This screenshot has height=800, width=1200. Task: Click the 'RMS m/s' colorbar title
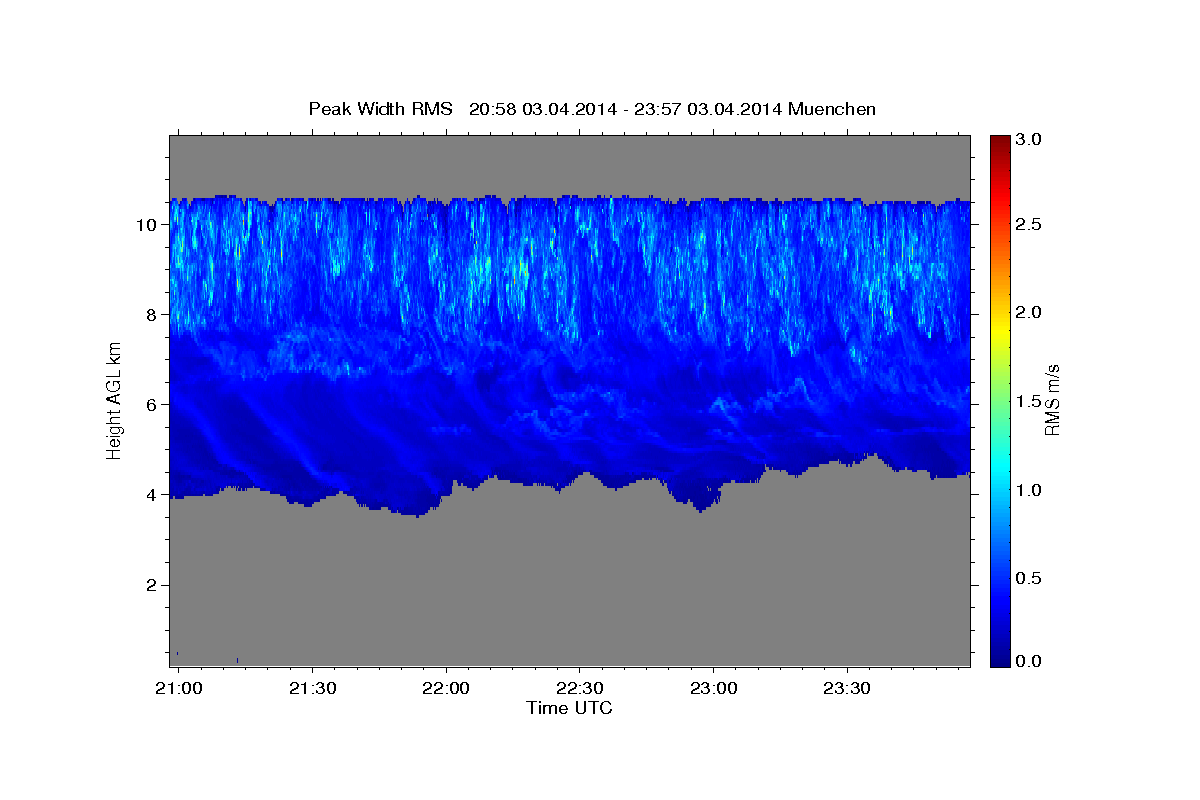(1052, 400)
